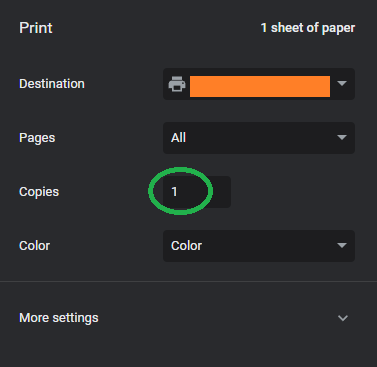The image size is (377, 367).
Task: Click the number 1 inside Copies box
Action: point(174,192)
